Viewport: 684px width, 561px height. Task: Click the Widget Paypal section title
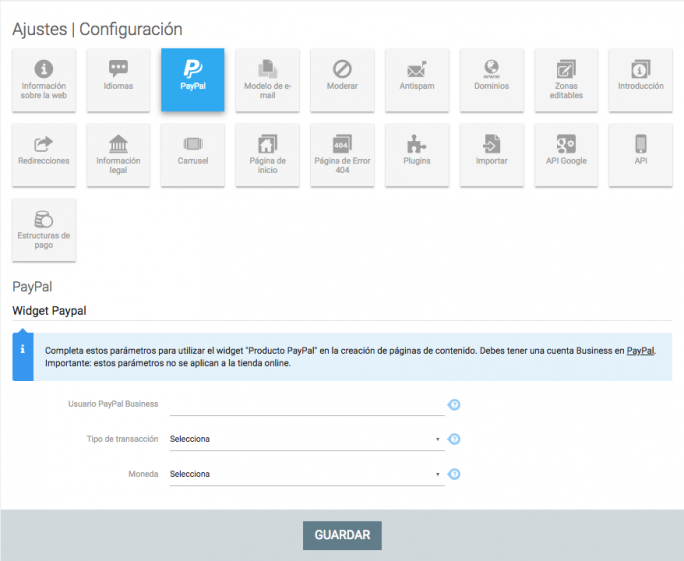pos(49,311)
